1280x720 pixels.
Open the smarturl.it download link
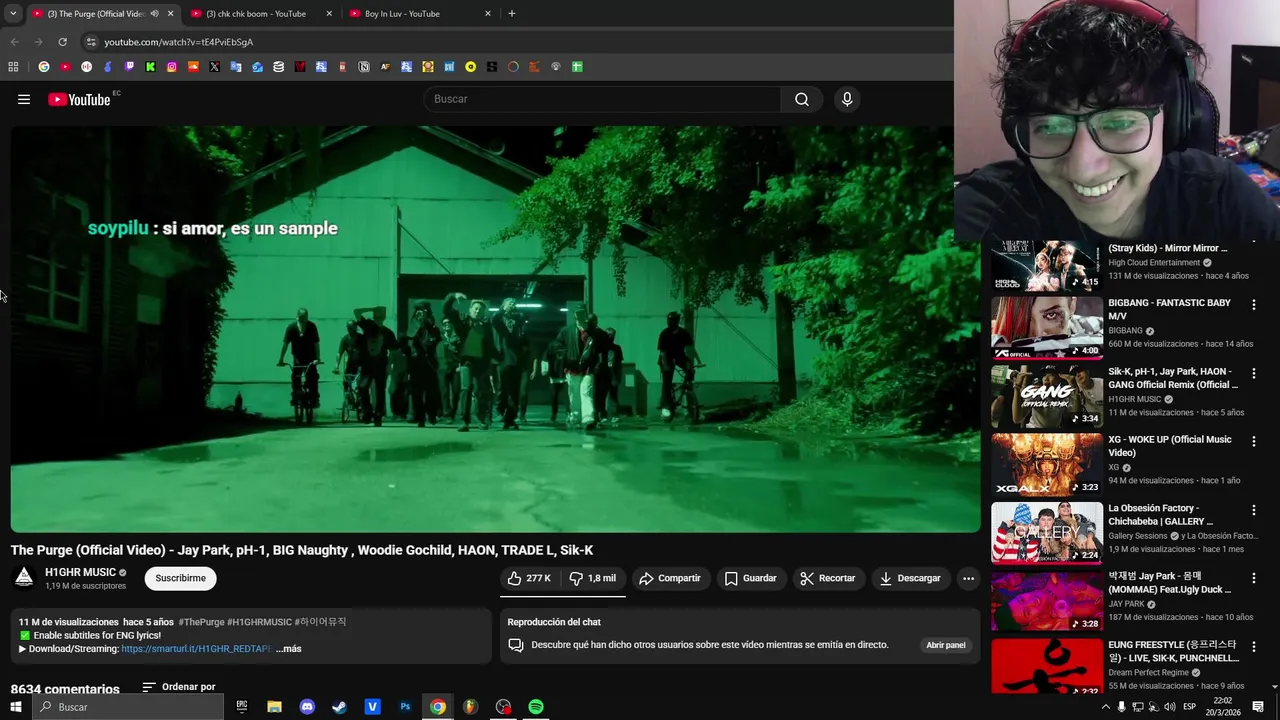(196, 649)
